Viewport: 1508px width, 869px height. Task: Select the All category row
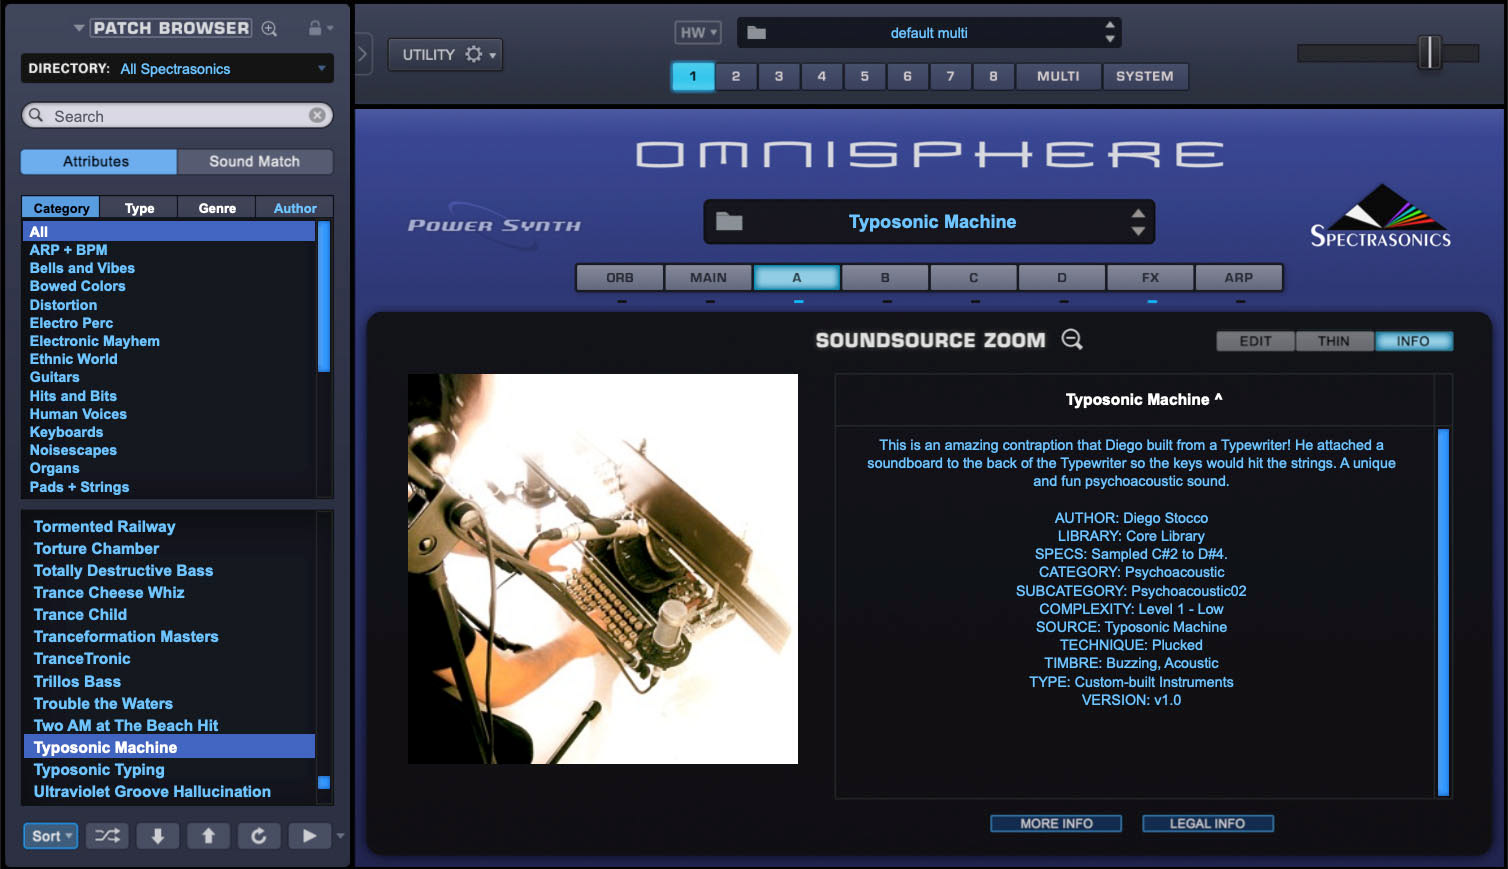point(169,231)
